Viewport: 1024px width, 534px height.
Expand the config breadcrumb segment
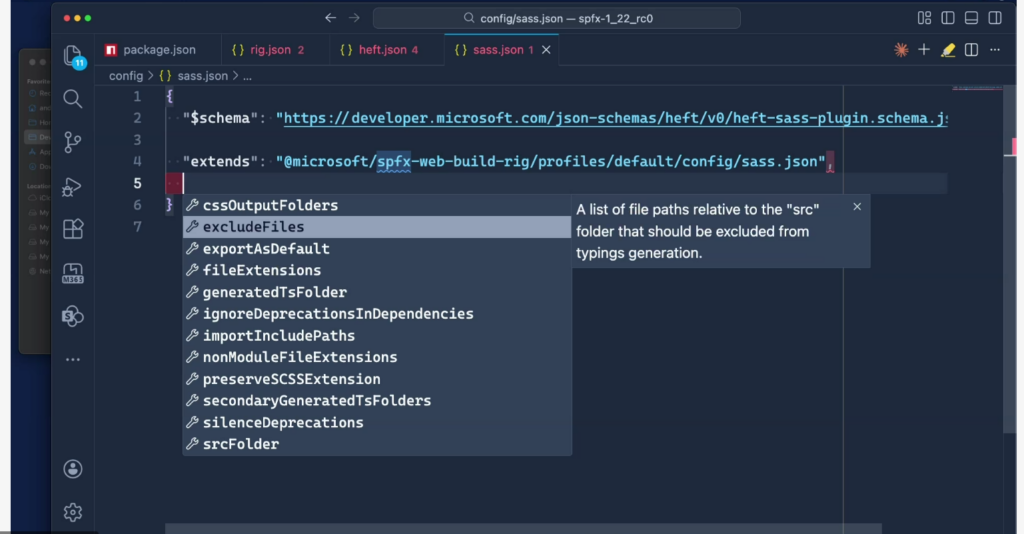coord(126,75)
